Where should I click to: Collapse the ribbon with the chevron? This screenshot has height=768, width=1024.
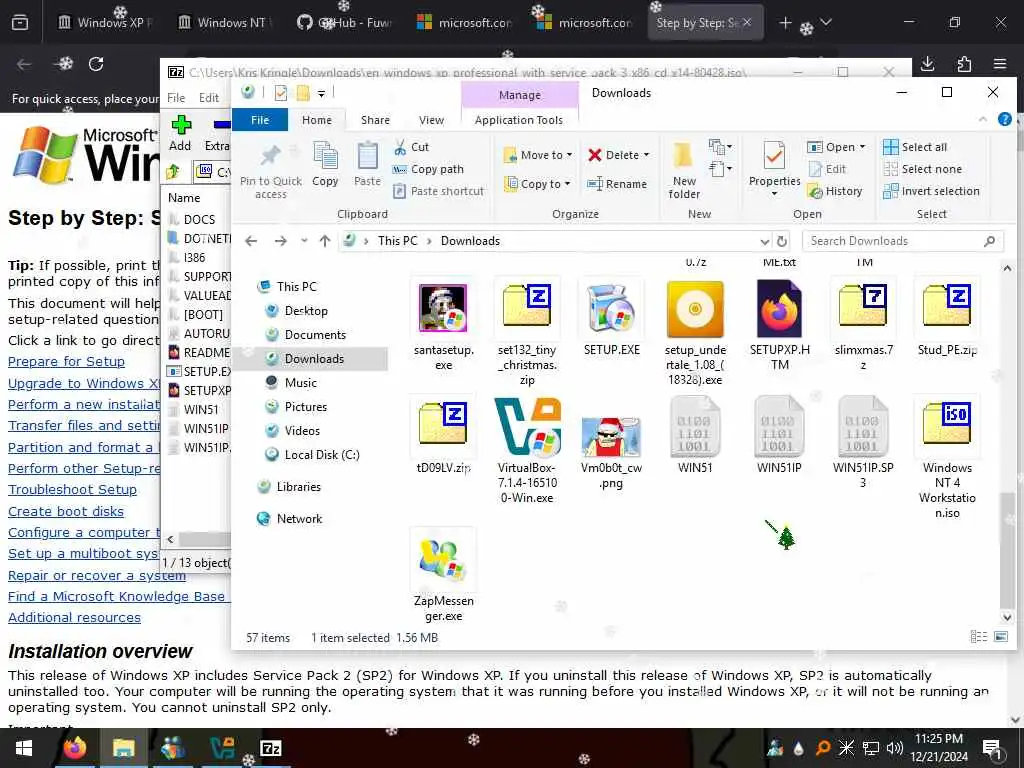point(983,120)
